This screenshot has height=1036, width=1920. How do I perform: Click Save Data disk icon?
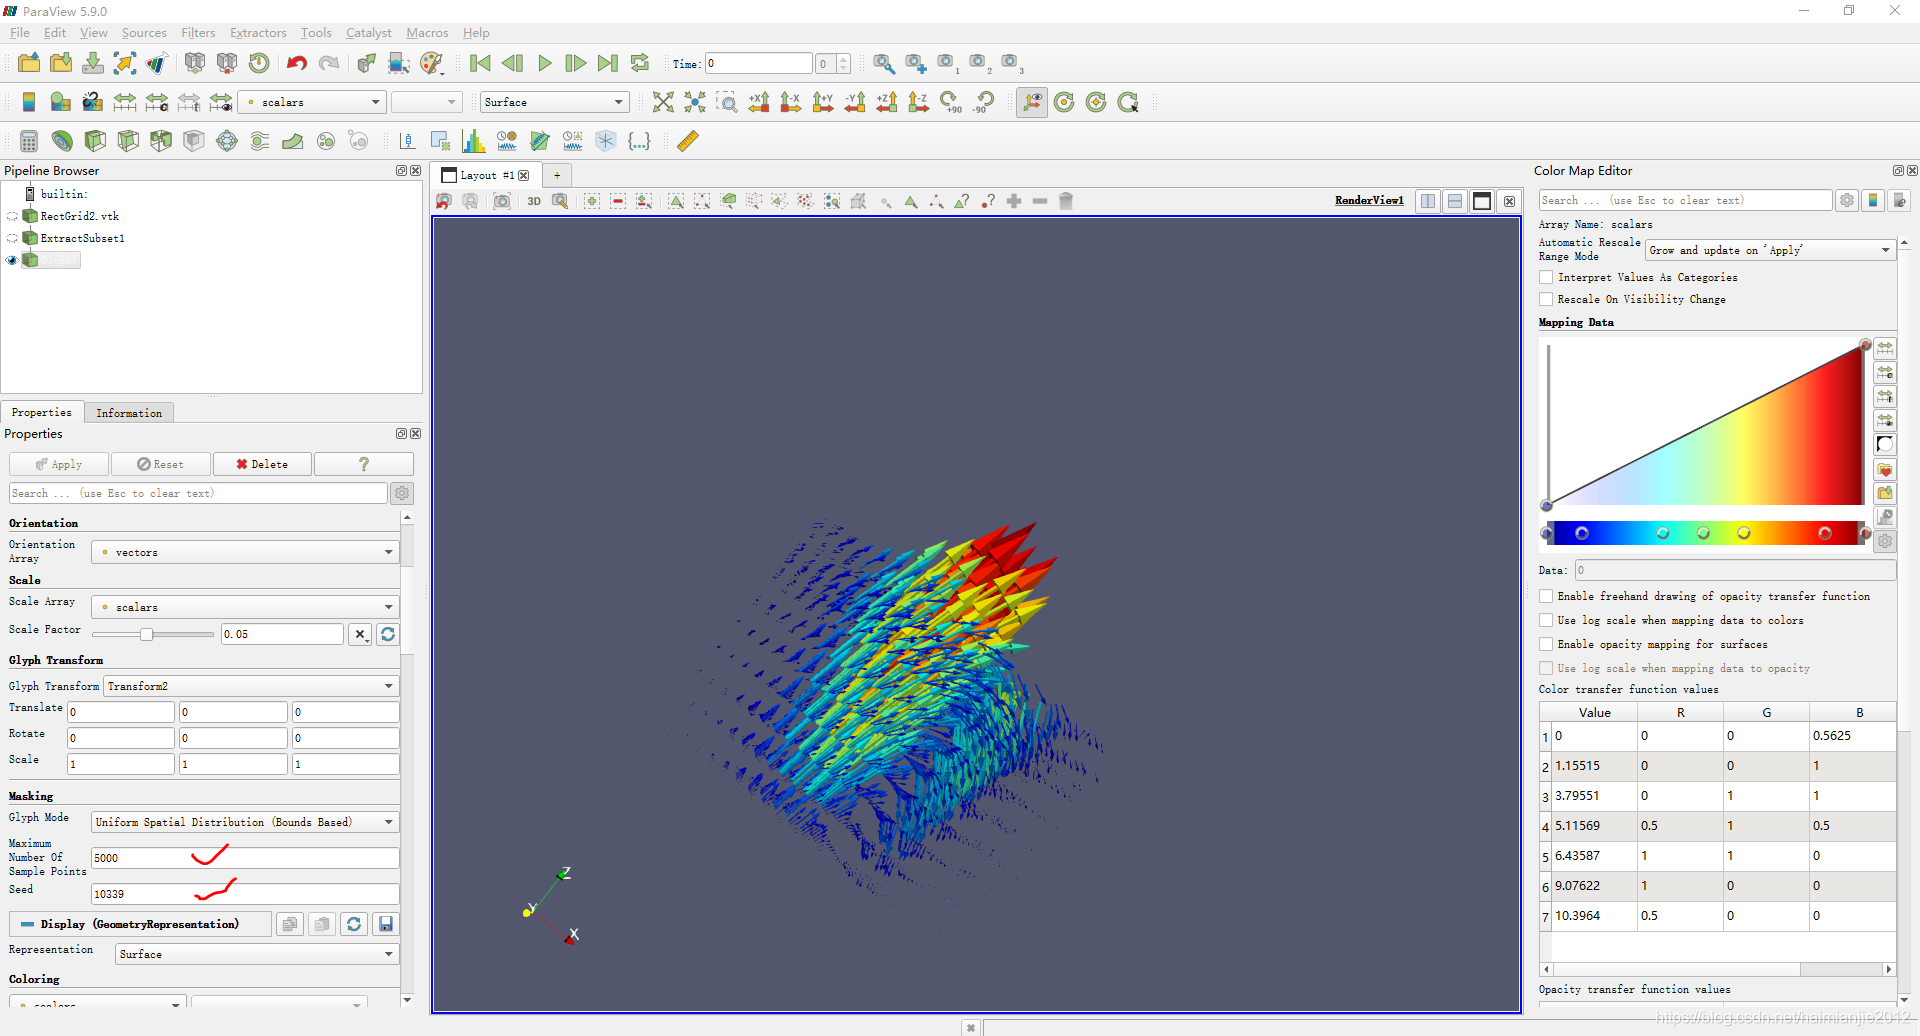[x=93, y=63]
